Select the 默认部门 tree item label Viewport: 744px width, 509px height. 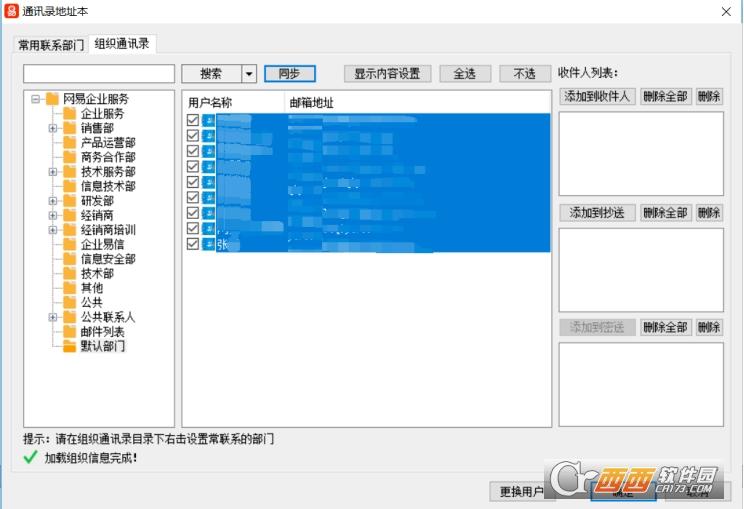click(x=102, y=346)
